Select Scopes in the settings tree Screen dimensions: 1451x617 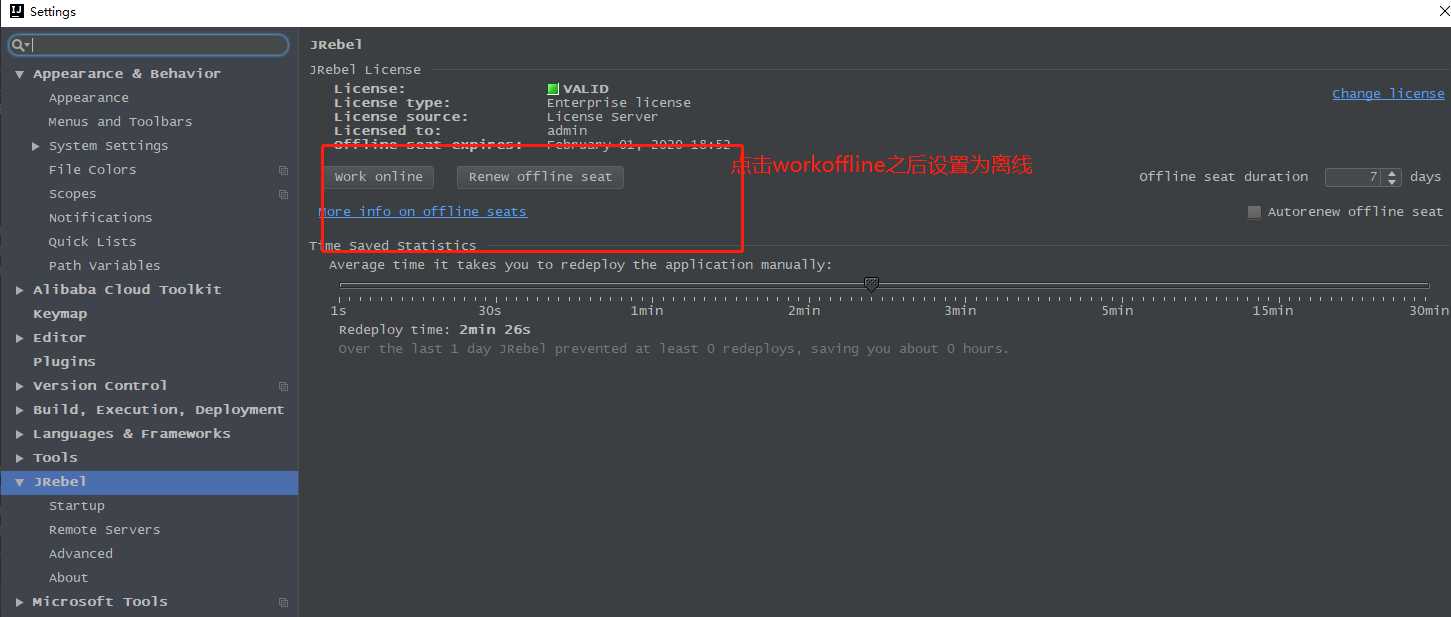click(x=72, y=194)
